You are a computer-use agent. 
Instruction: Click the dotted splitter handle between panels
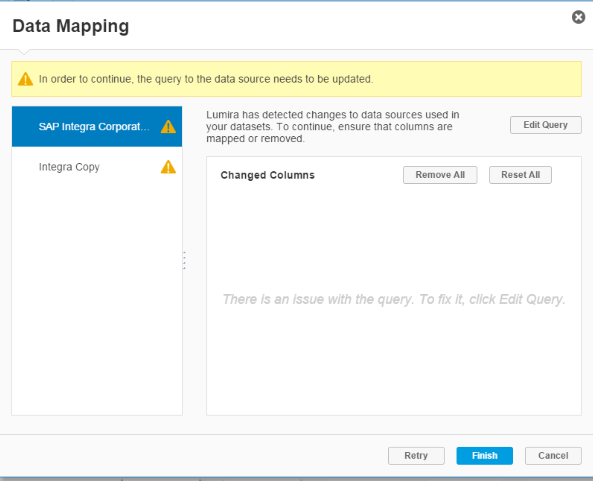[184, 260]
